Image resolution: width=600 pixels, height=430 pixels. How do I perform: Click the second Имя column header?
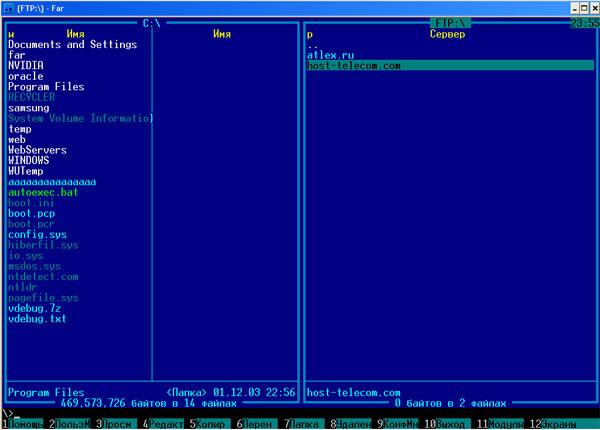222,34
